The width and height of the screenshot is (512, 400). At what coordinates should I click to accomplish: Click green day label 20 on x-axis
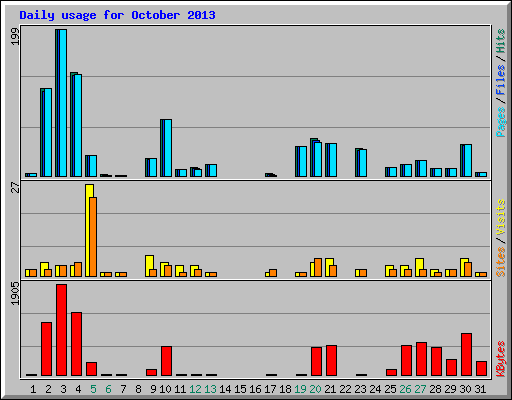click(x=315, y=389)
